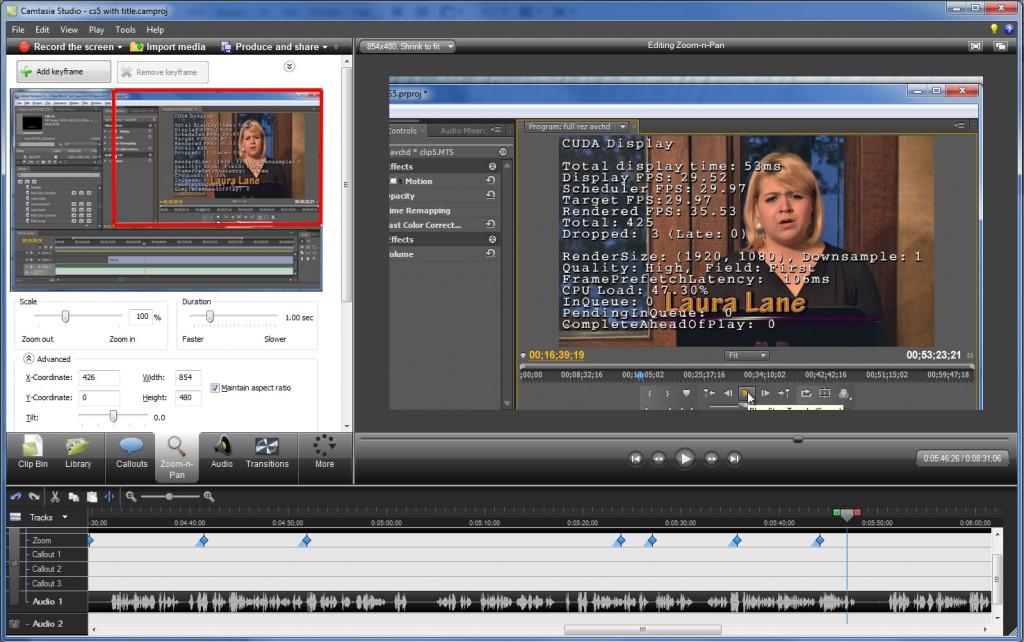
Task: Open toolbar options arrow after Produce and share
Action: coord(336,47)
